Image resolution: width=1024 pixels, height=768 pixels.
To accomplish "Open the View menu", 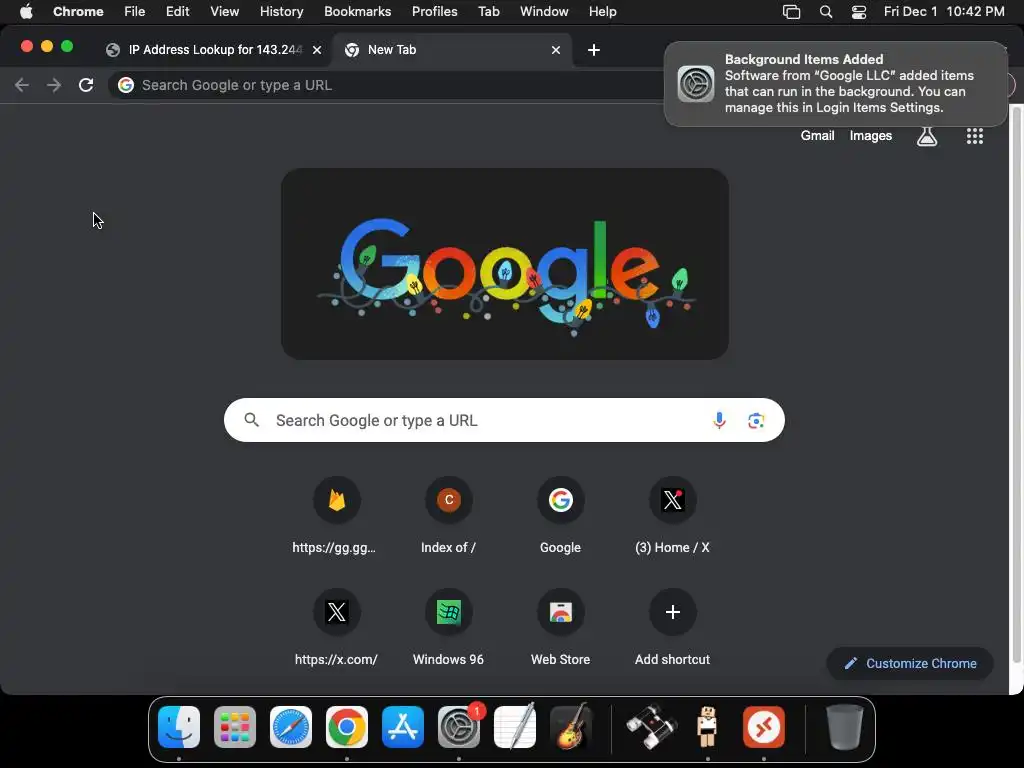I will pos(224,11).
